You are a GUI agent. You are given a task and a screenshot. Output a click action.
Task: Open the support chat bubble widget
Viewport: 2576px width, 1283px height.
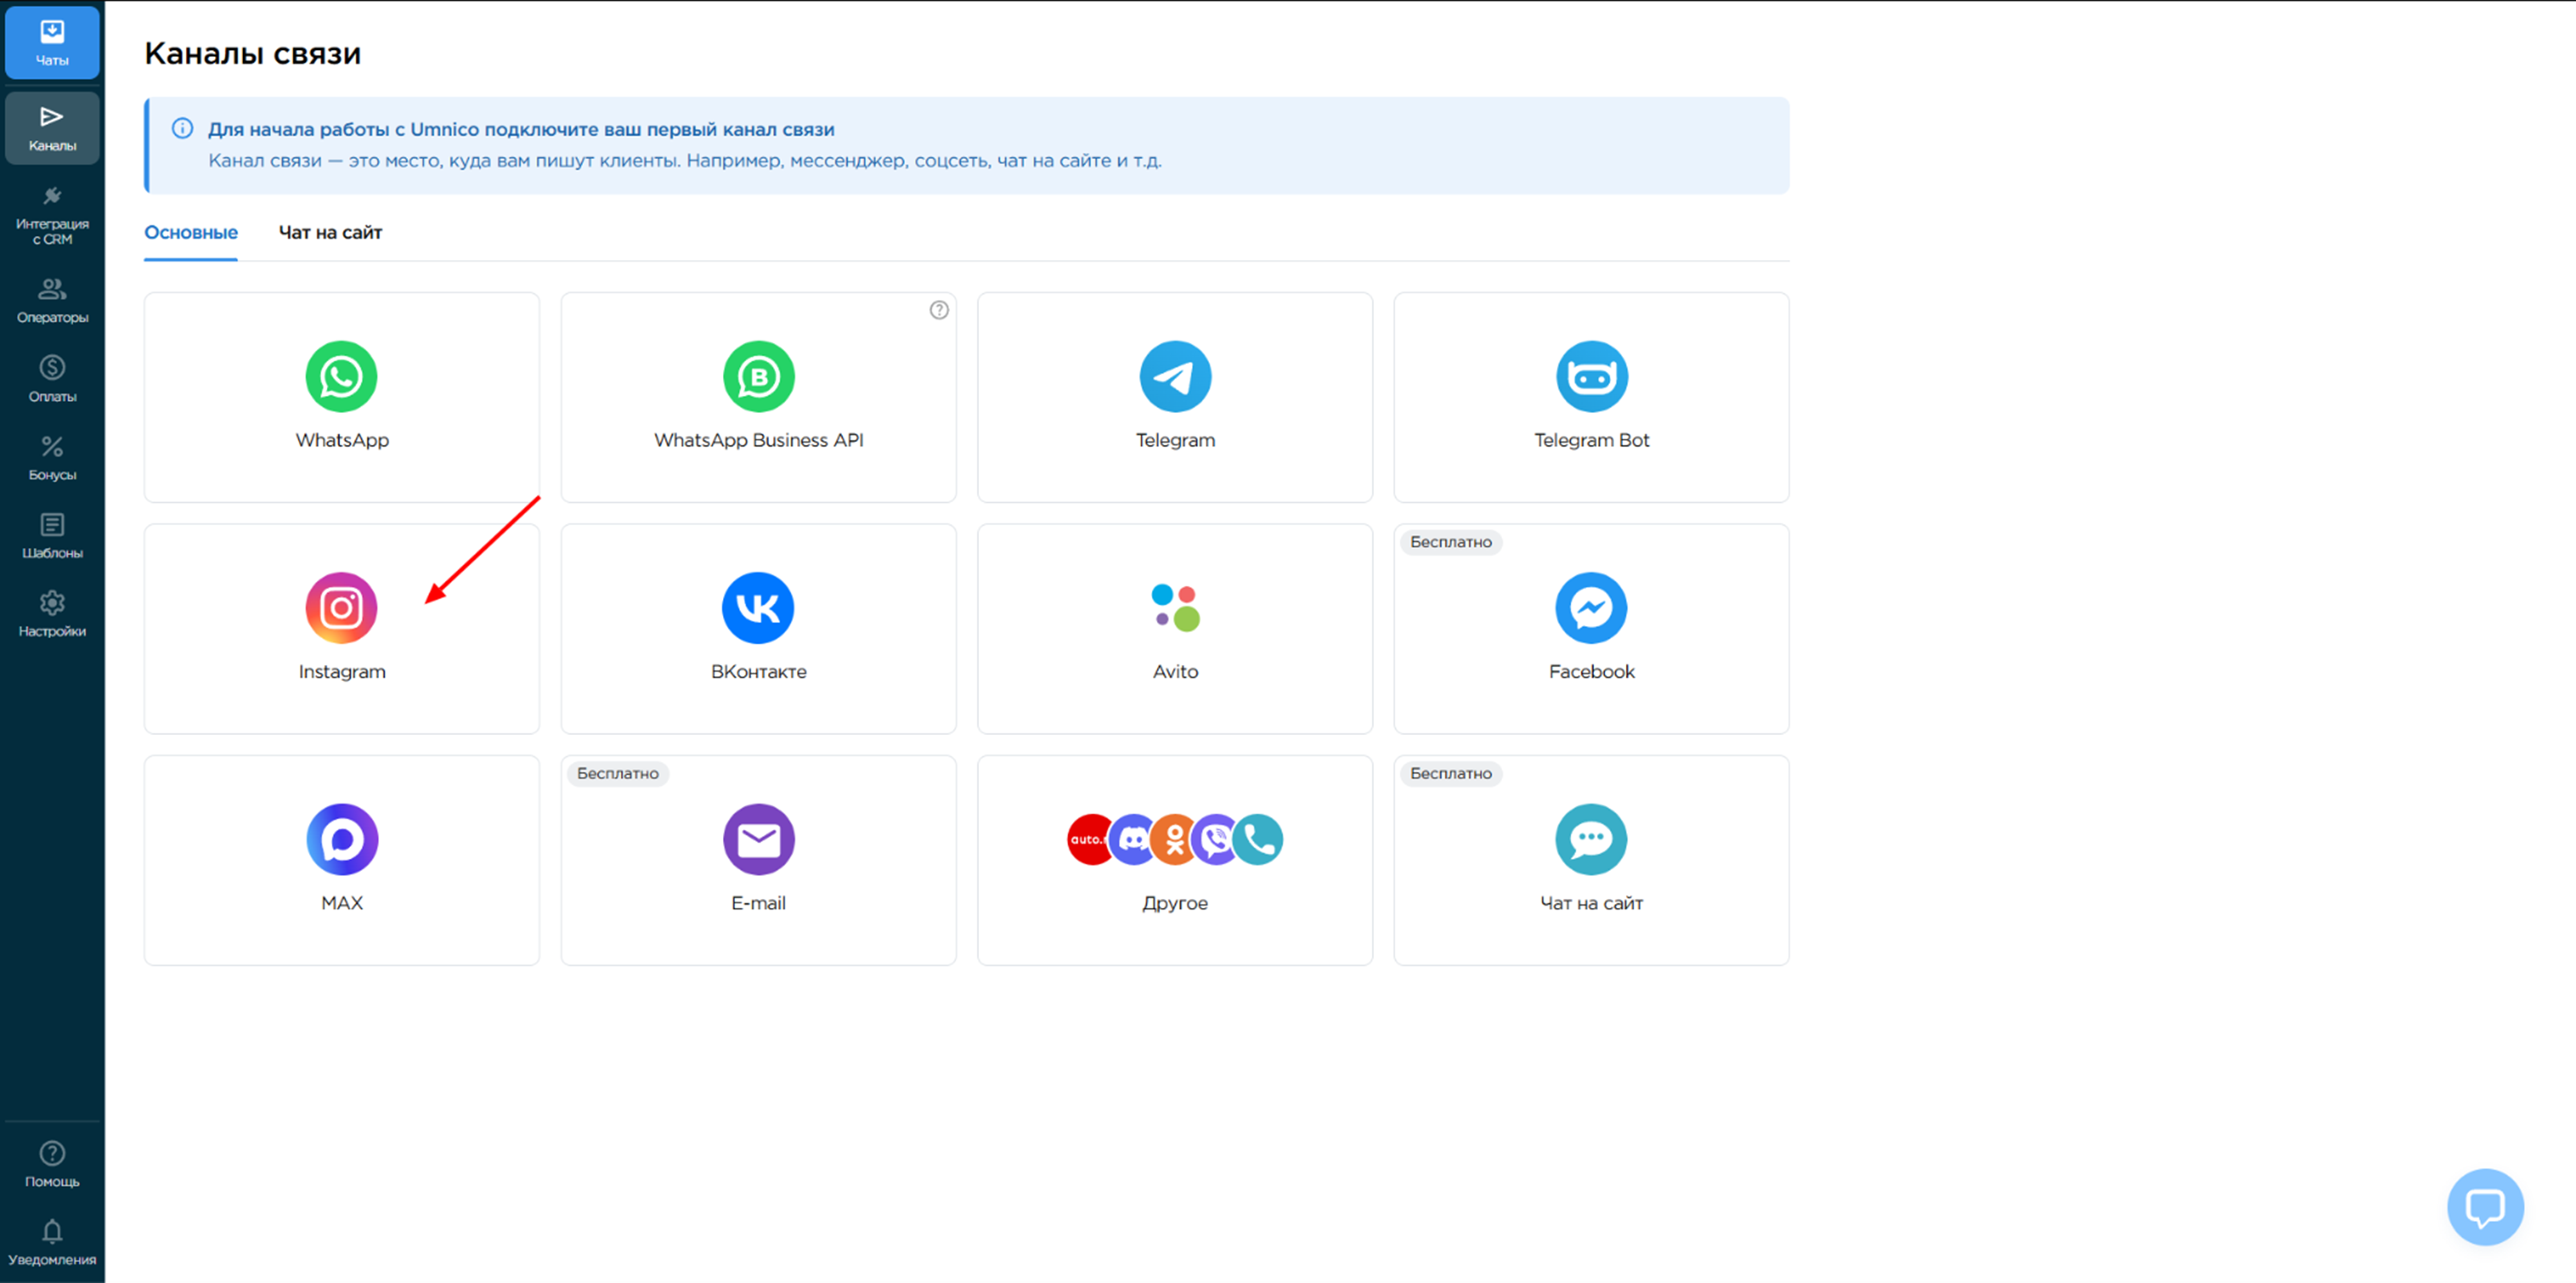2484,1206
